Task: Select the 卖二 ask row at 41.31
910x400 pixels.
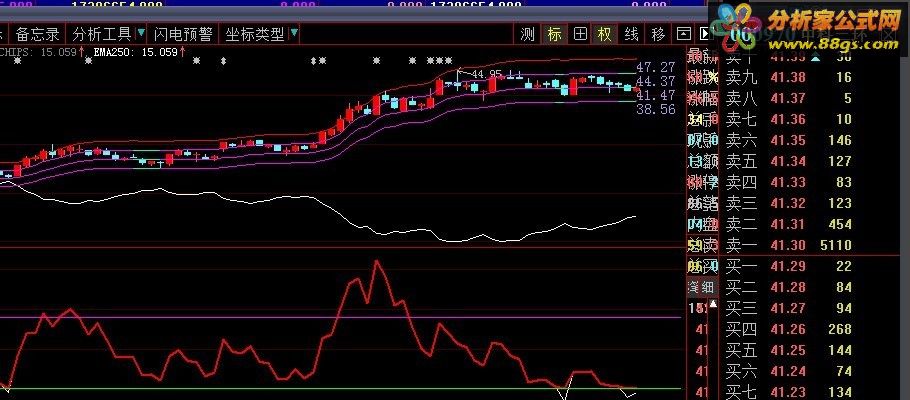Action: [789, 224]
